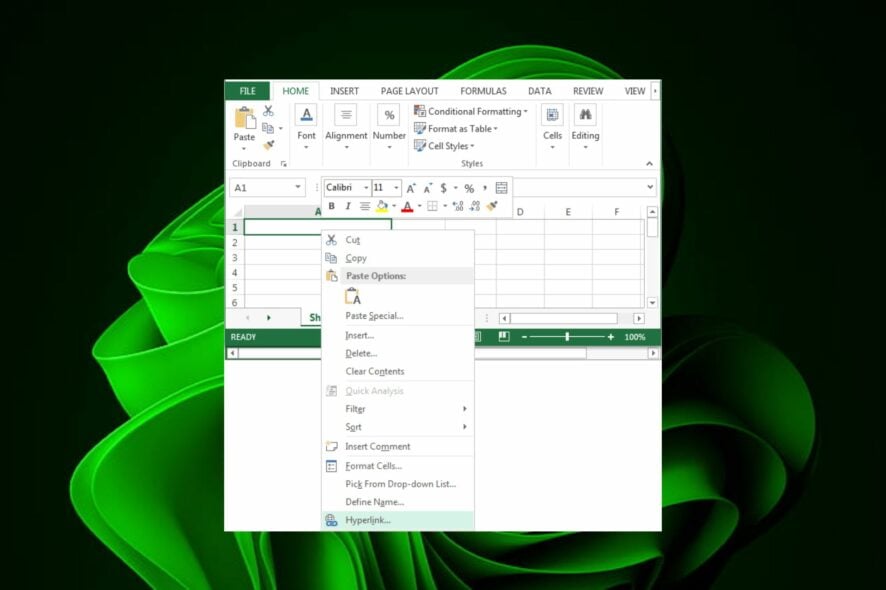This screenshot has width=886, height=590.
Task: Click the vertical scrollbar down arrow
Action: pos(652,302)
